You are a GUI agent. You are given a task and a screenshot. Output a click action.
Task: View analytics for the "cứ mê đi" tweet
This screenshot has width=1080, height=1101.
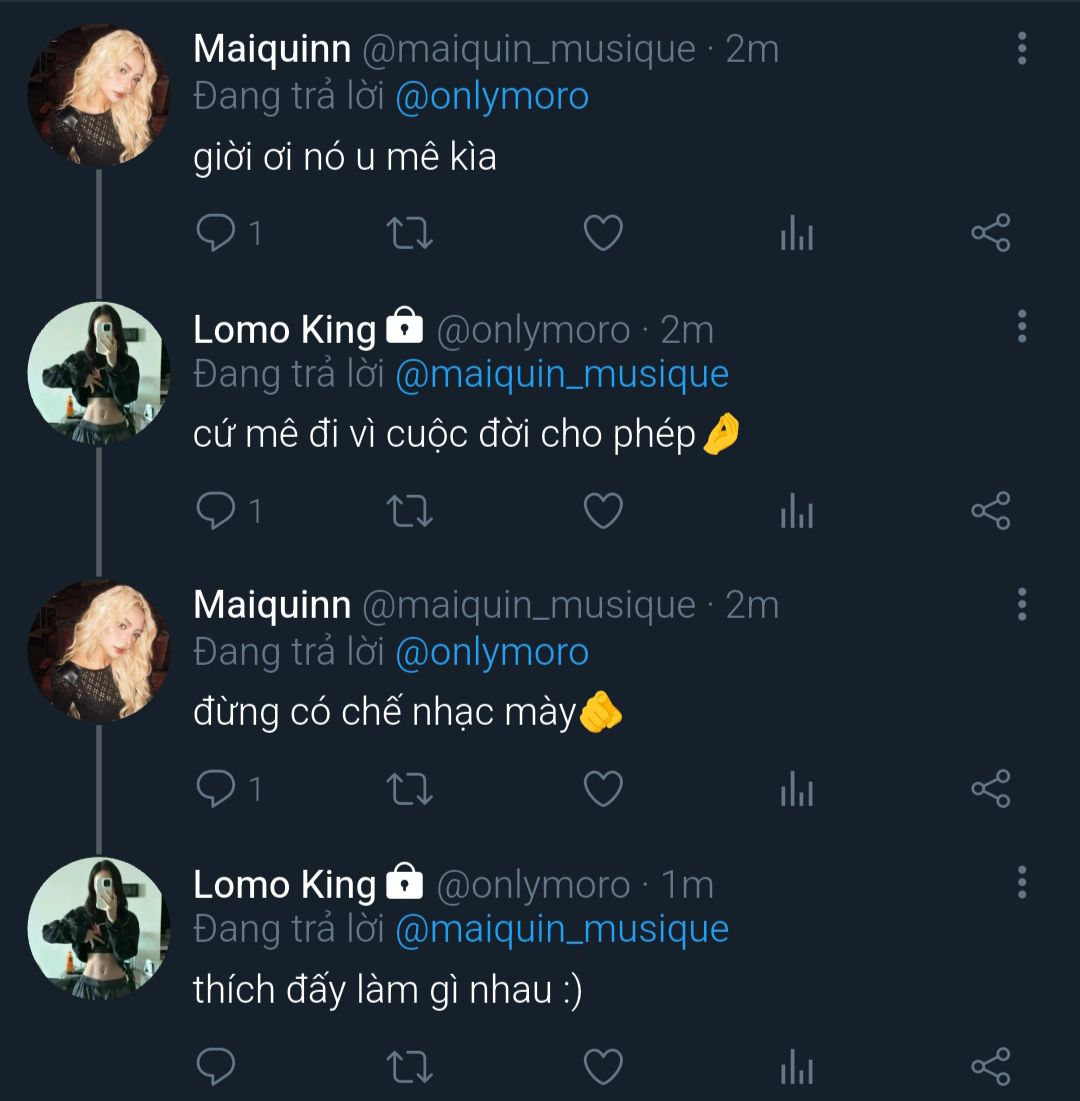point(796,512)
